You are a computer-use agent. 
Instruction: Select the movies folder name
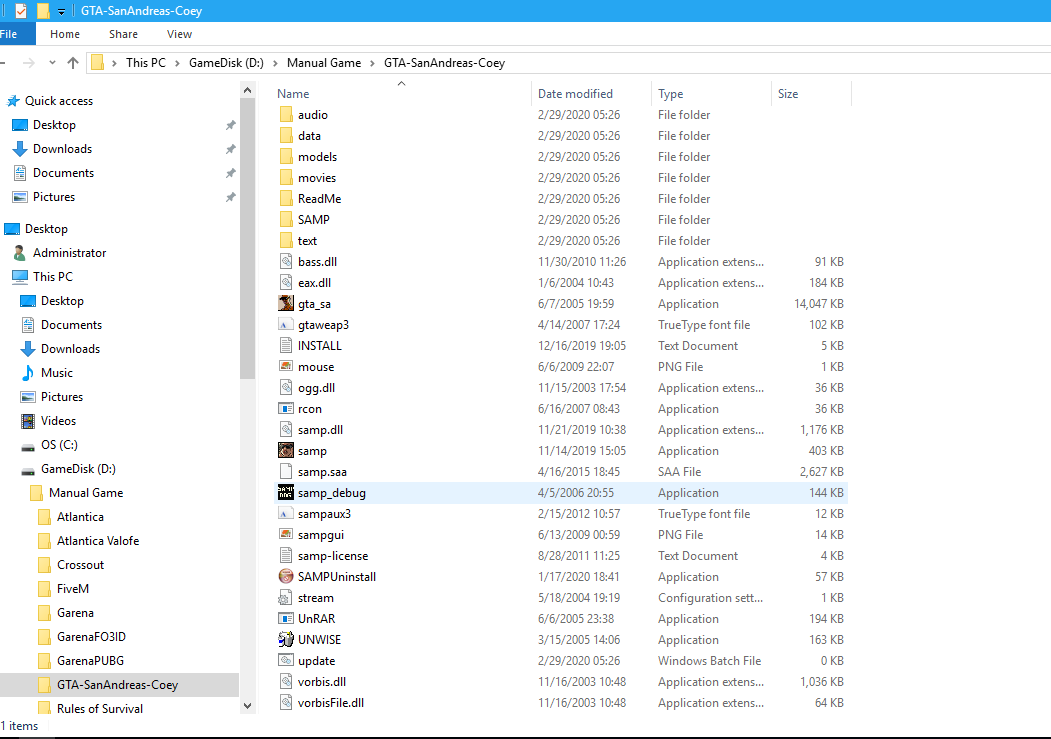click(x=317, y=178)
